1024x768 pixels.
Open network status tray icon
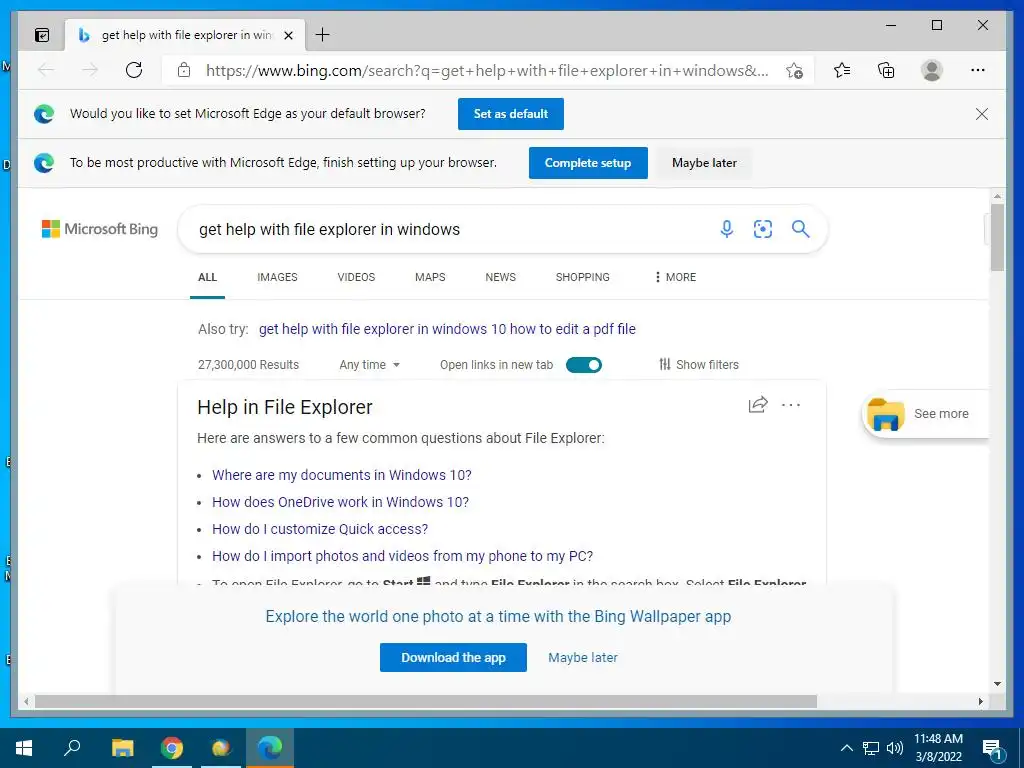[x=871, y=748]
